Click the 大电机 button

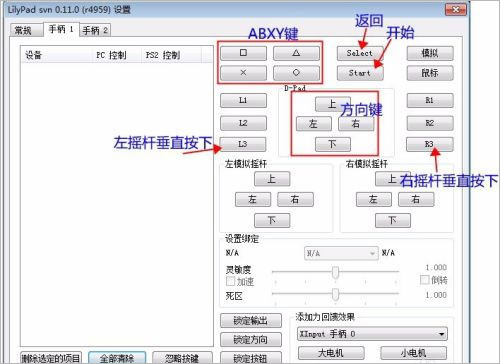[331, 353]
